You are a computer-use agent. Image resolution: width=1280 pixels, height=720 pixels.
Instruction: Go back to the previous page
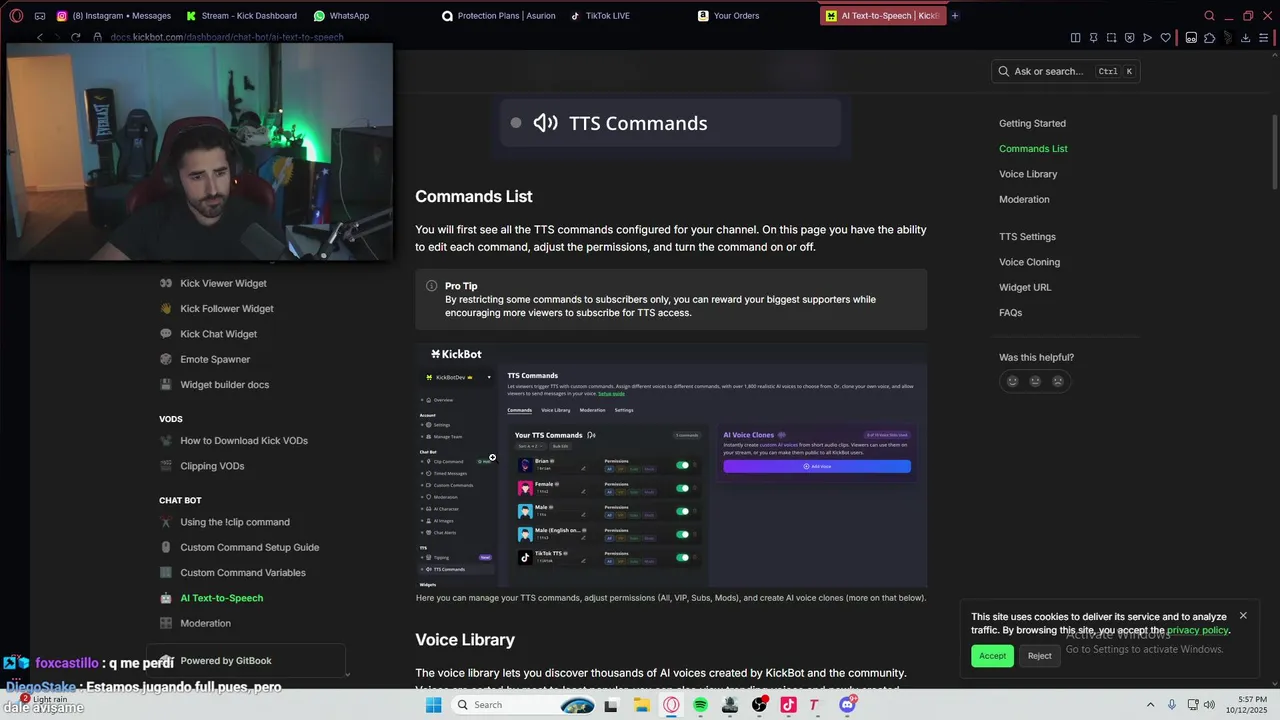point(40,37)
